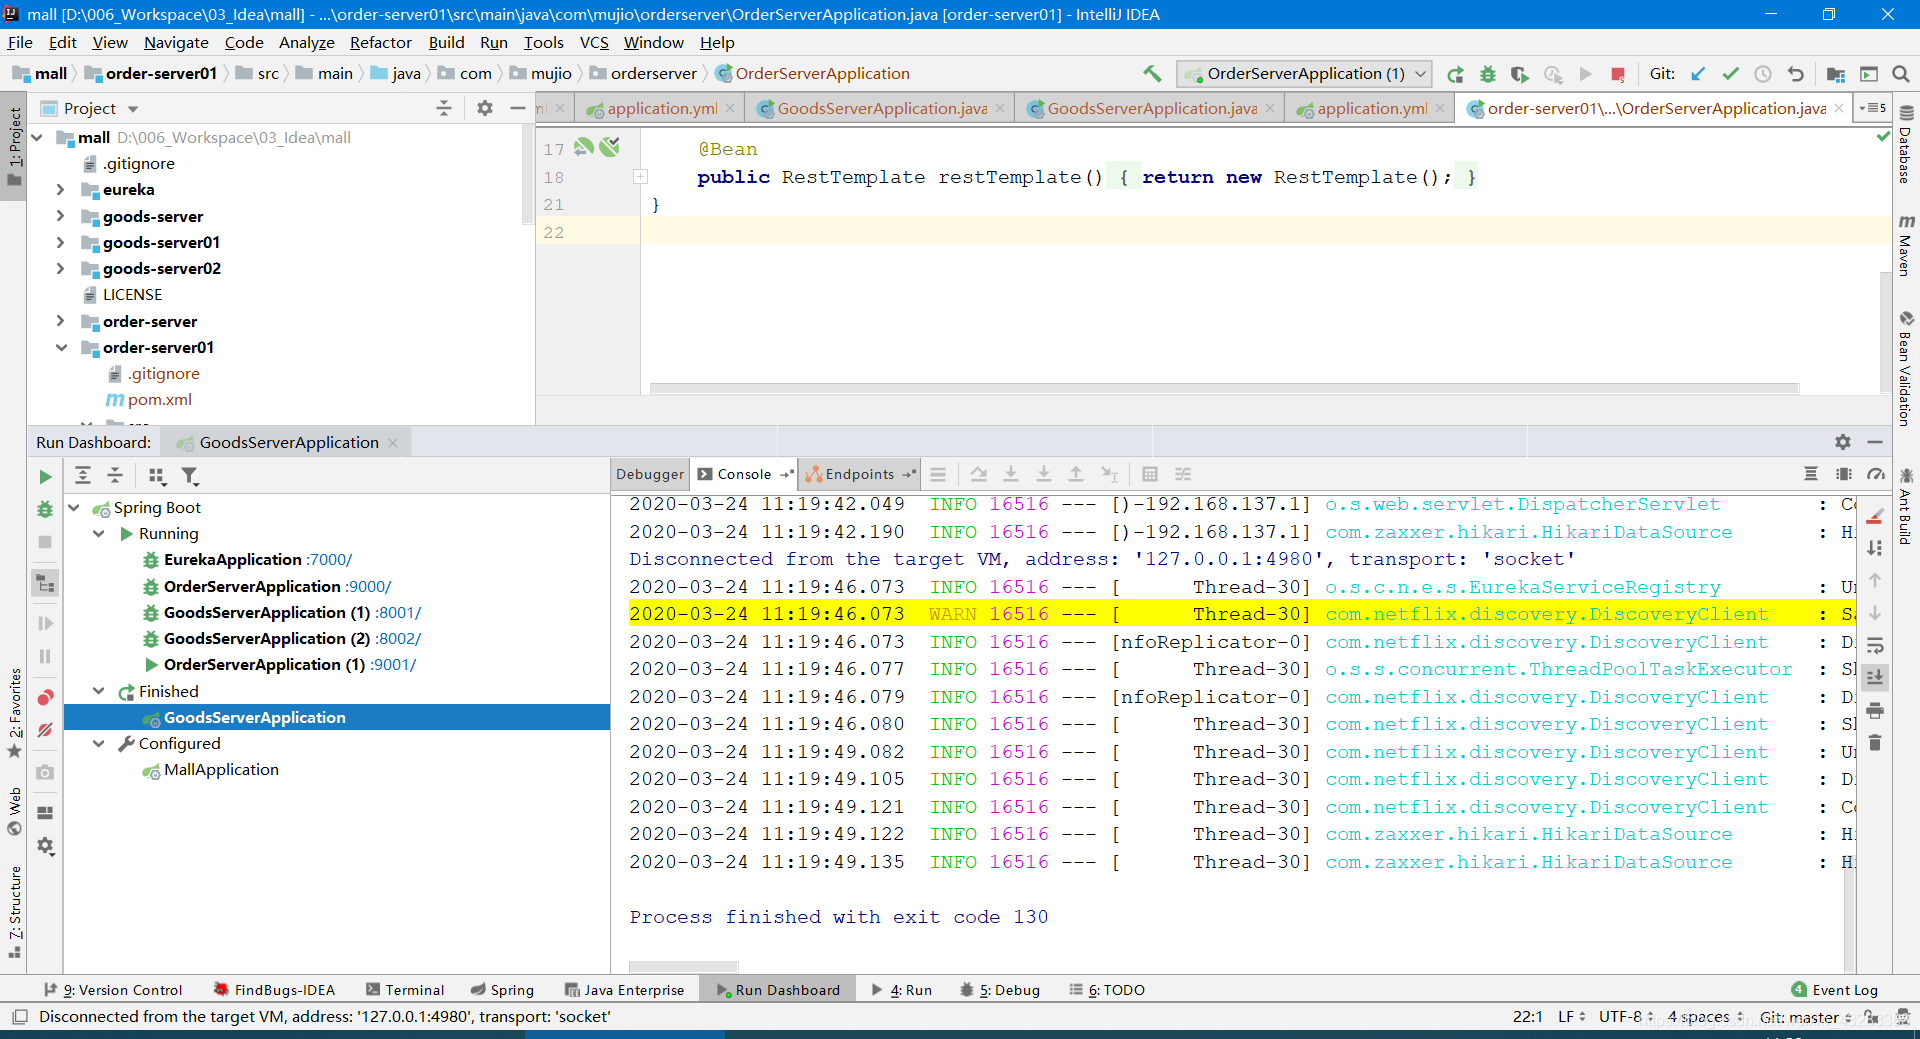Open Run Dashboard settings gear

1843,442
